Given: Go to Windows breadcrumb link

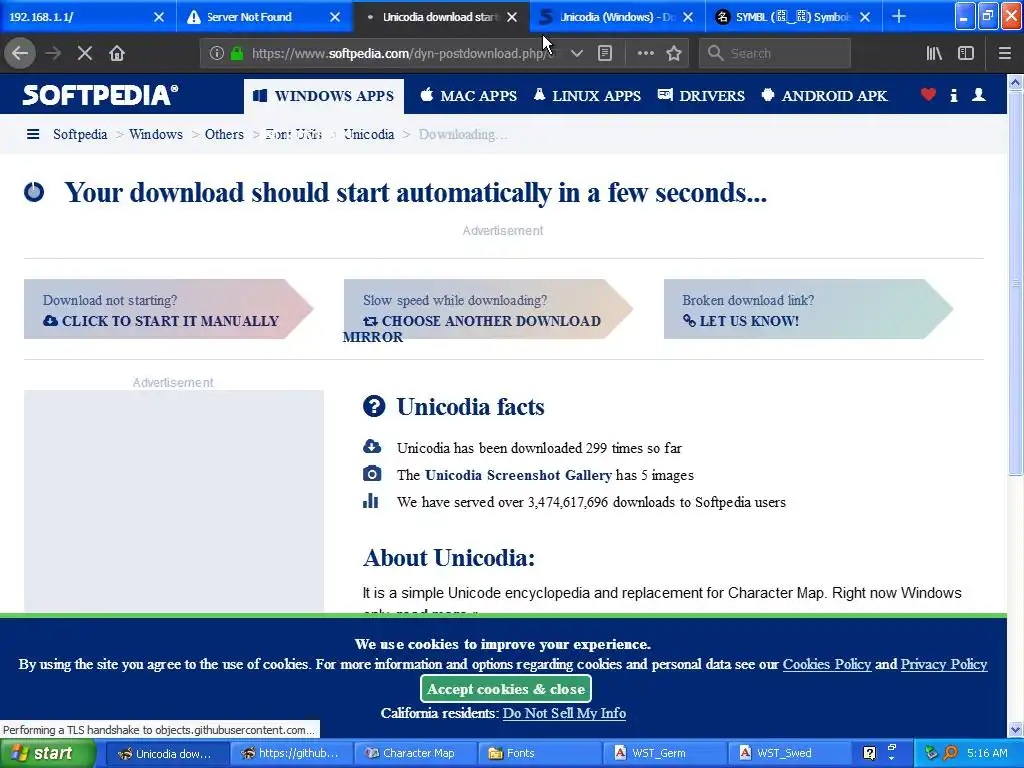Looking at the screenshot, I should click(155, 134).
